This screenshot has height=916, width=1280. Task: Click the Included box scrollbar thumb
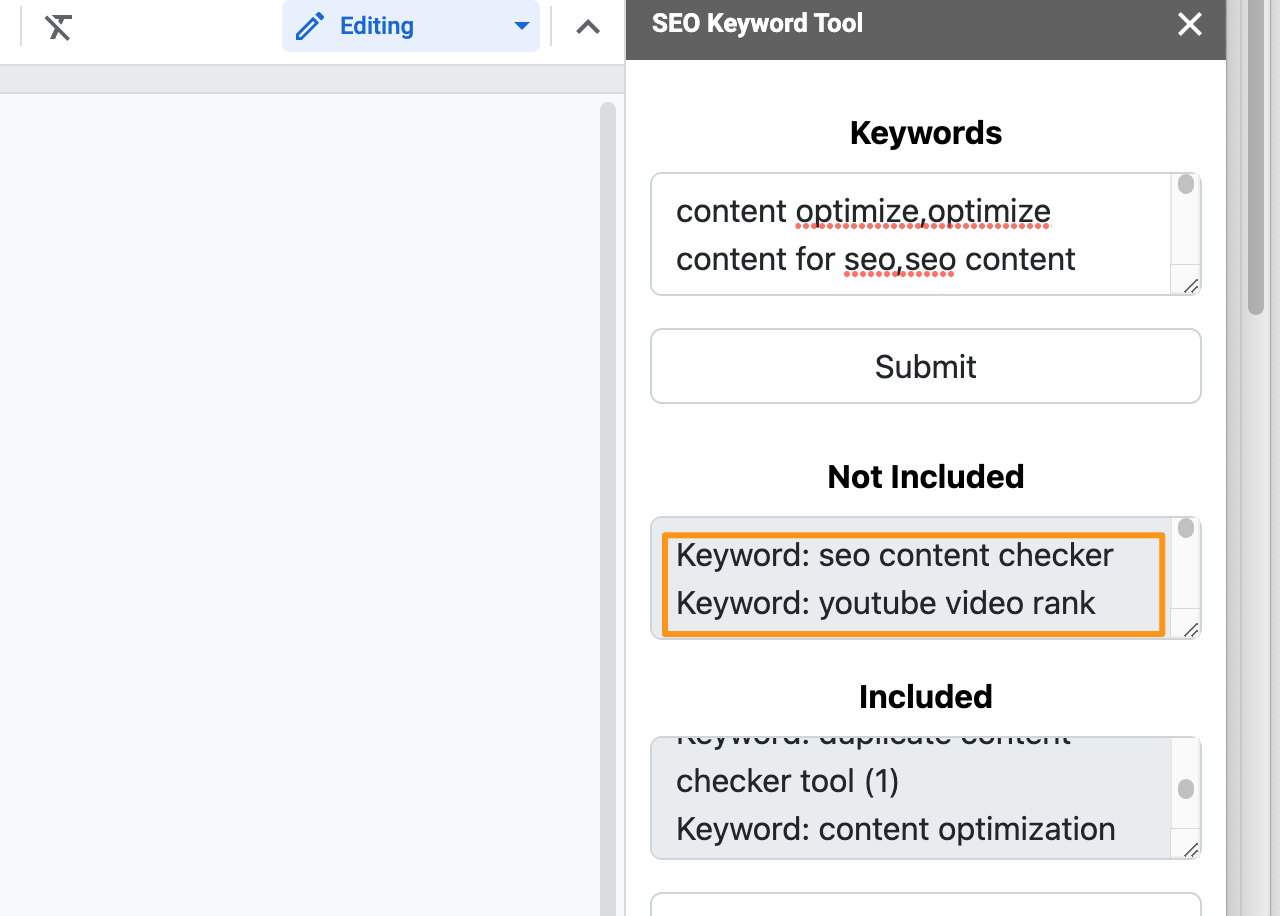(x=1186, y=789)
